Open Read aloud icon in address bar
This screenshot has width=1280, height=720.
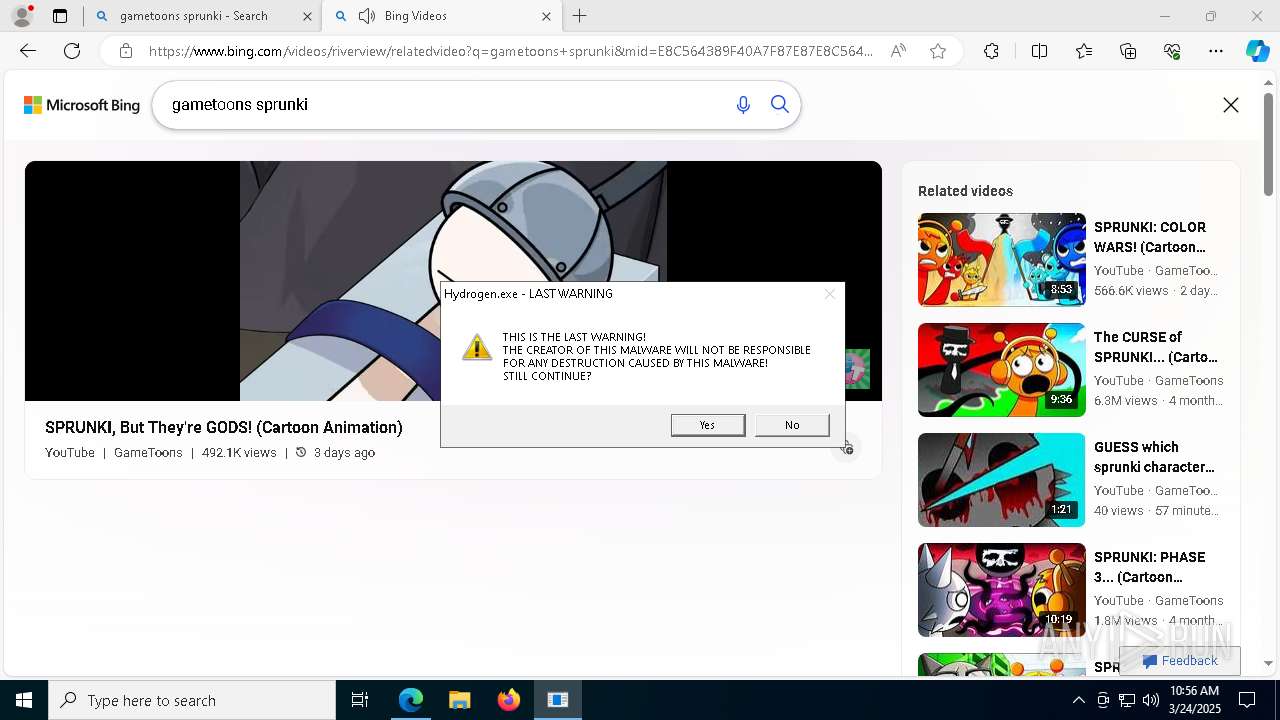(898, 51)
